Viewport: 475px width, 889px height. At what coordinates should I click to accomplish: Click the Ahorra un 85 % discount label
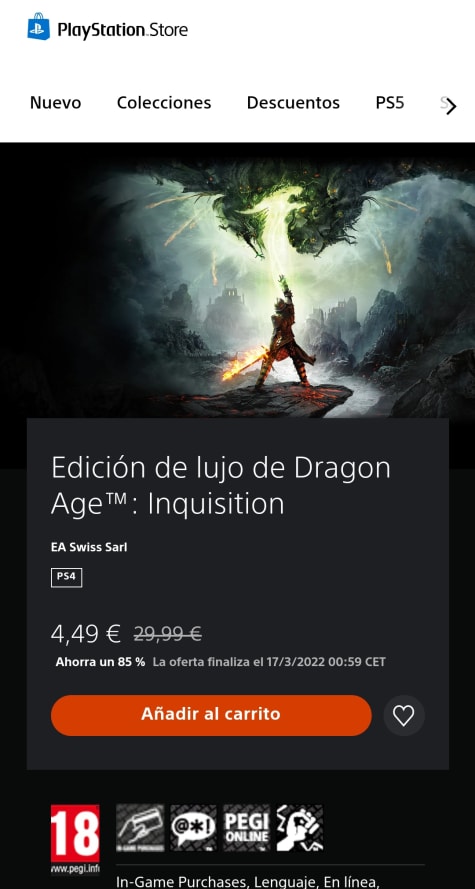click(100, 662)
